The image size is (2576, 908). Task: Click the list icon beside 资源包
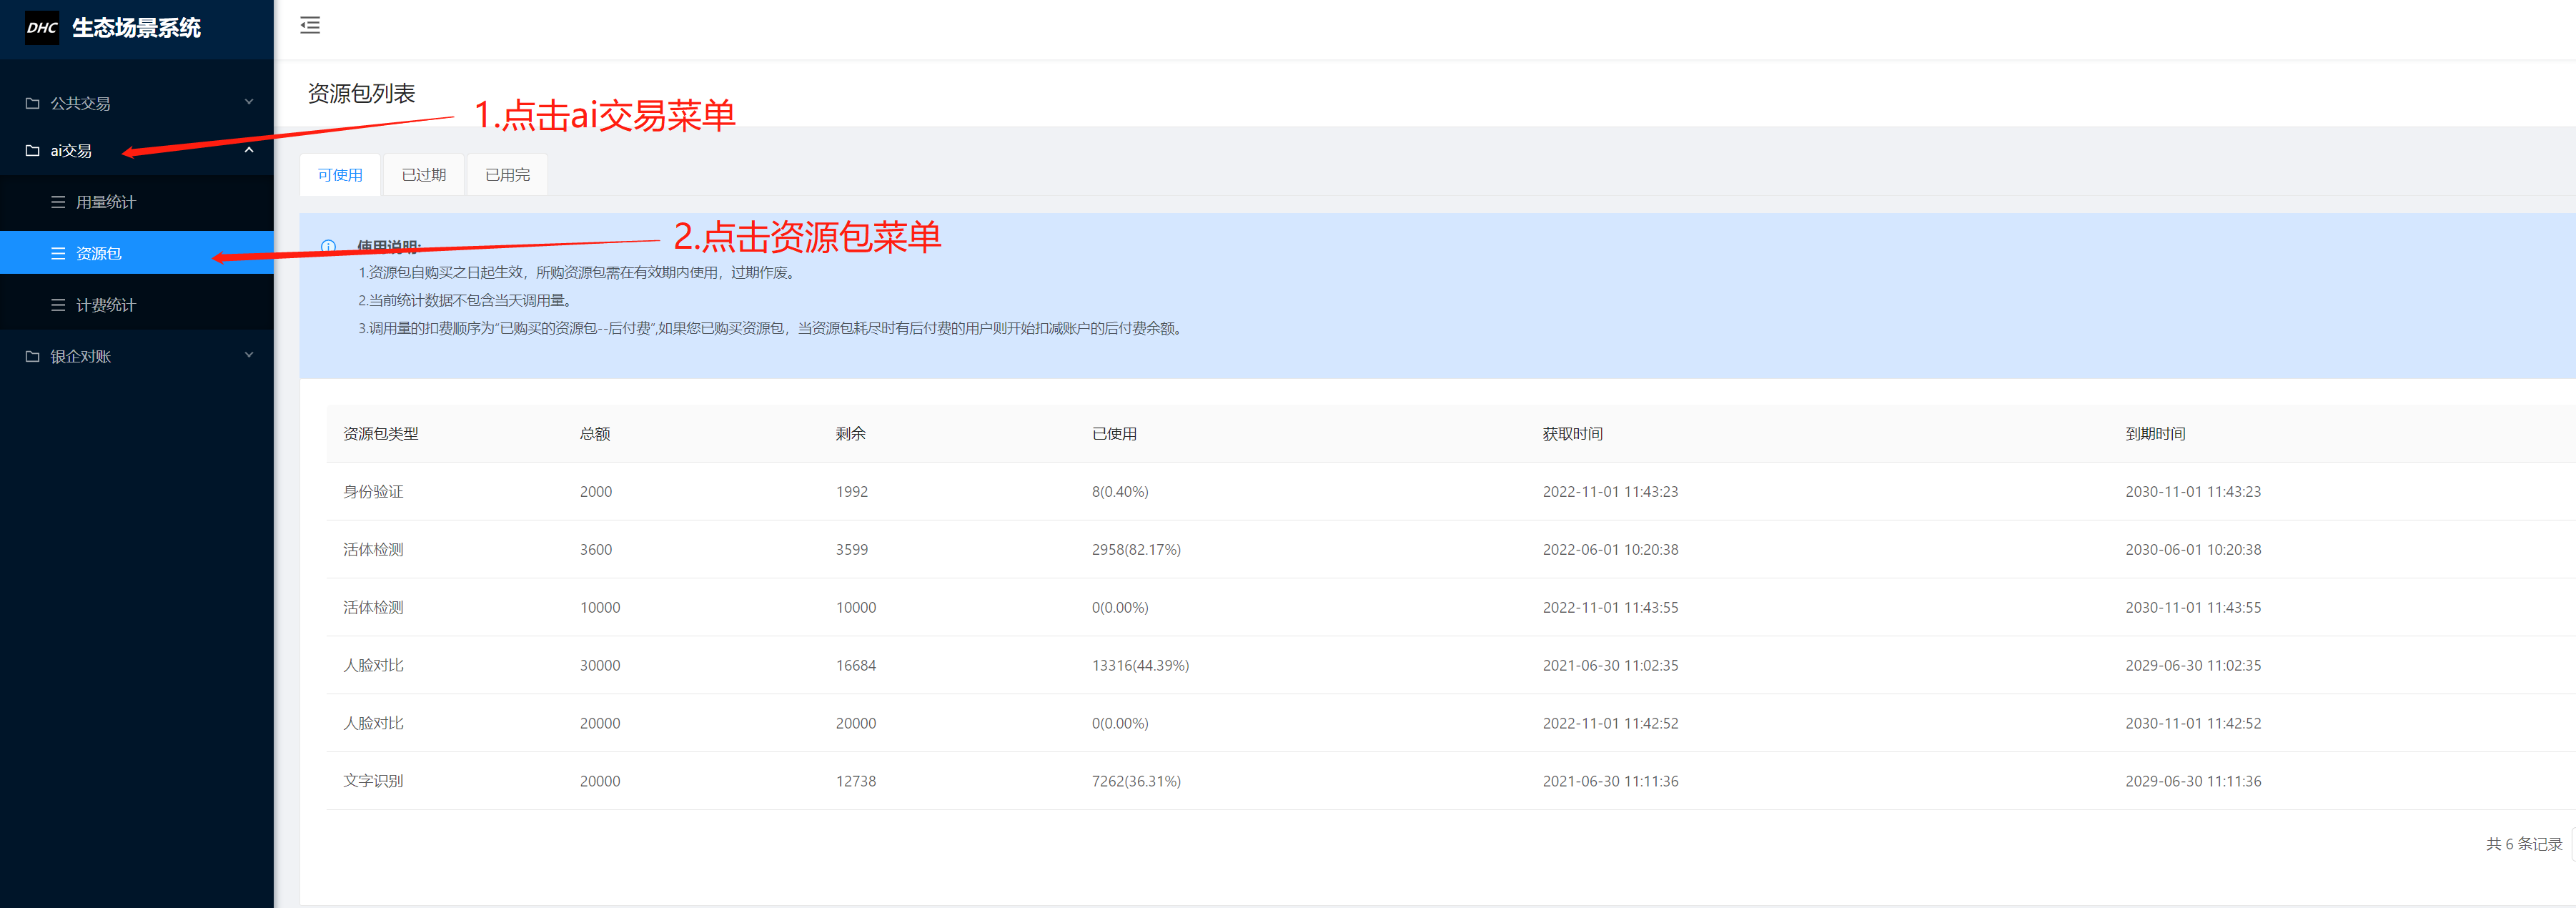58,254
